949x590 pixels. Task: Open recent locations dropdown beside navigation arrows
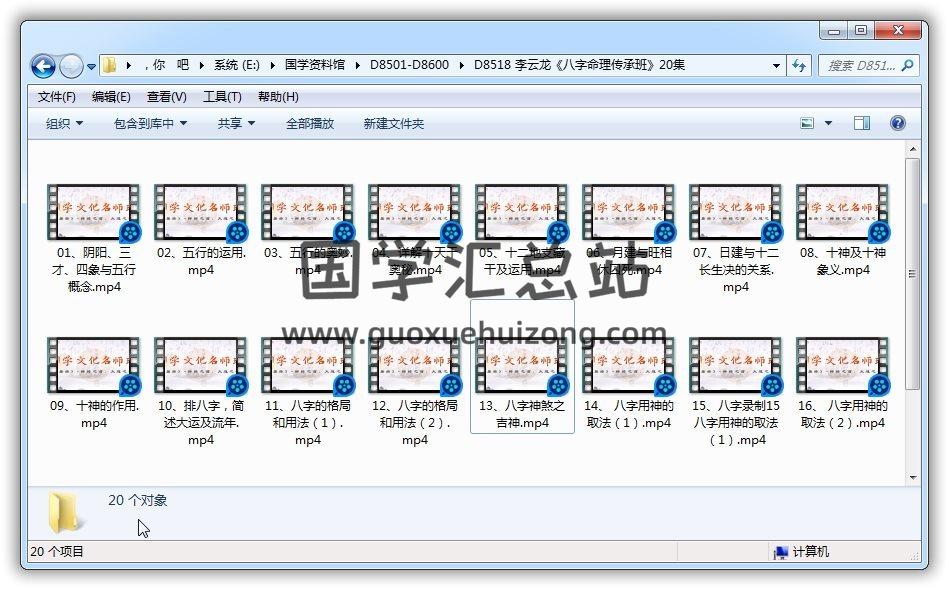click(91, 67)
